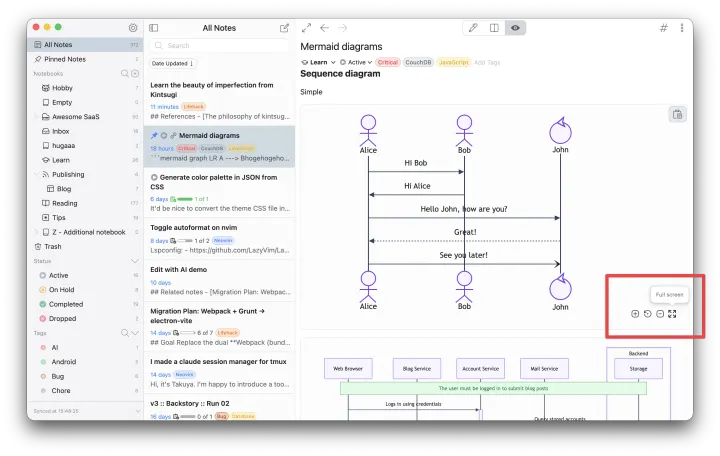The image size is (720, 456).
Task: Click status circle on Generate color palette note
Action: [x=154, y=177]
